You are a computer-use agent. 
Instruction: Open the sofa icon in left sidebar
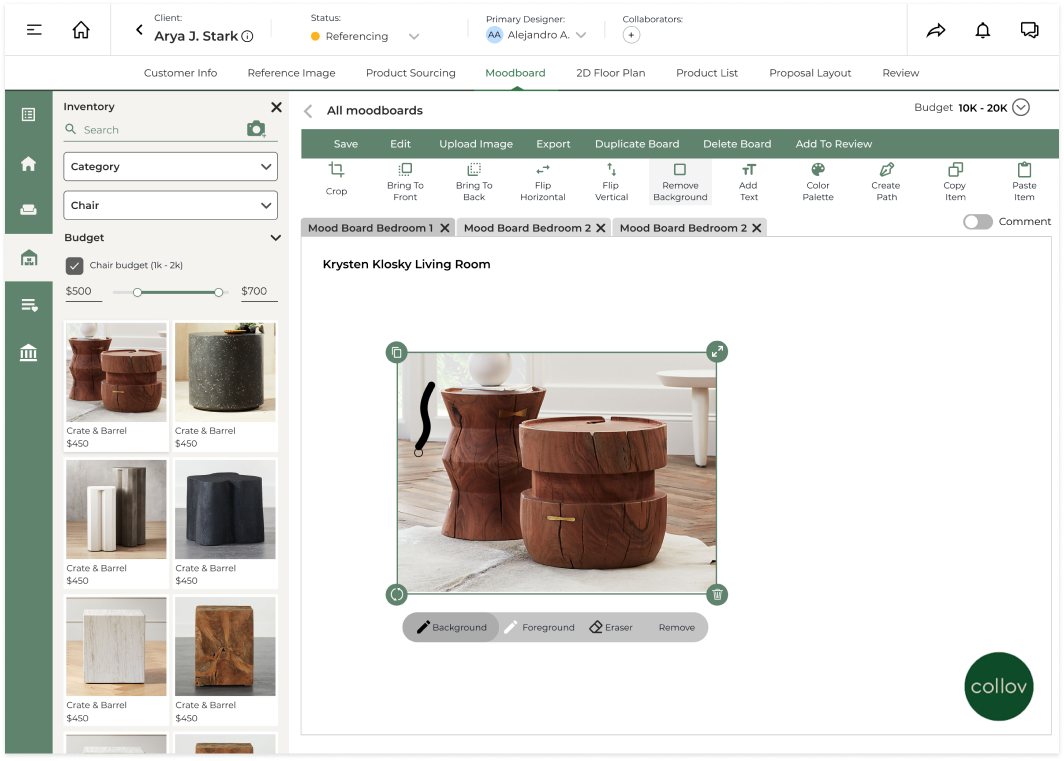tap(28, 210)
